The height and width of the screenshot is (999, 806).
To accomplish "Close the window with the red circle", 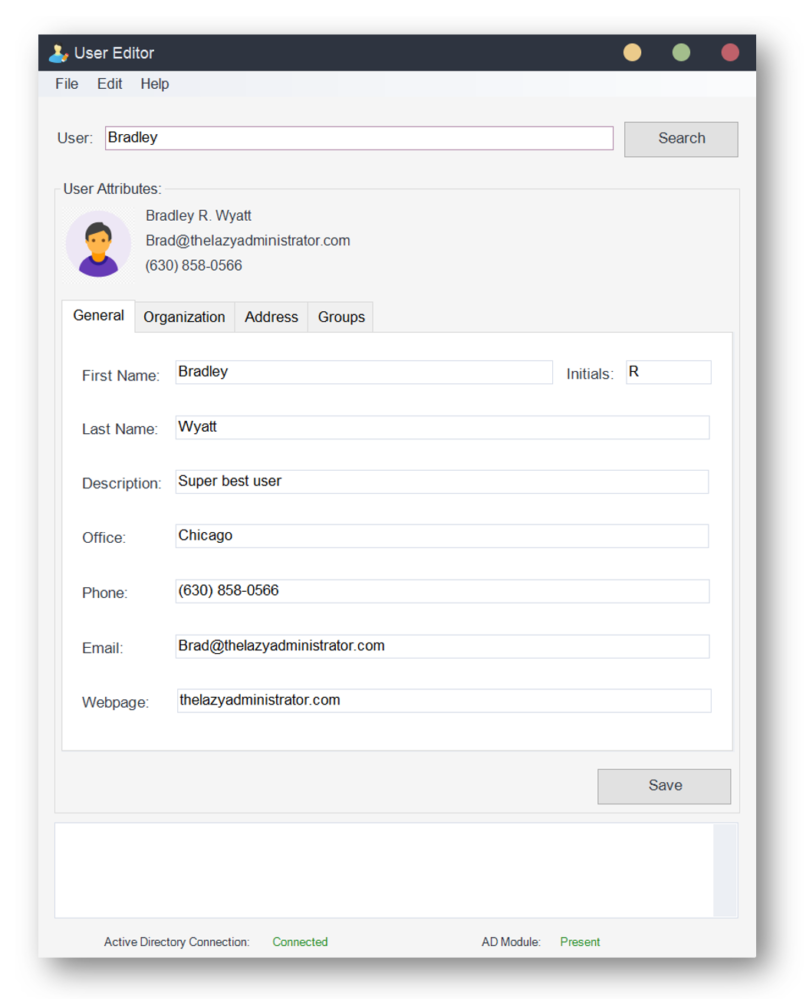I will tap(730, 52).
